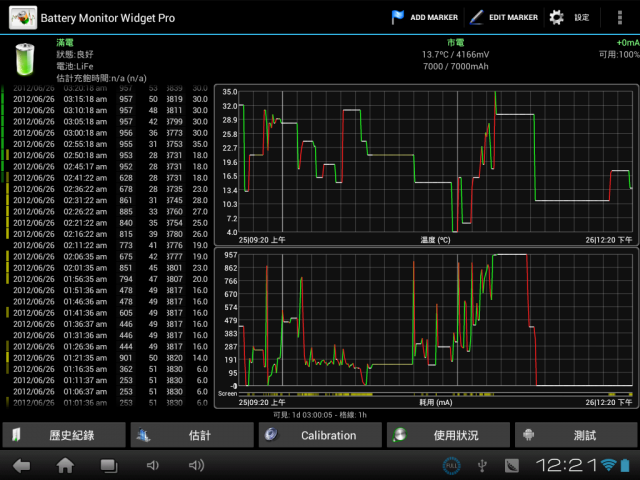This screenshot has width=640, height=480.
Task: Tap the volume down speaker icon
Action: (153, 465)
